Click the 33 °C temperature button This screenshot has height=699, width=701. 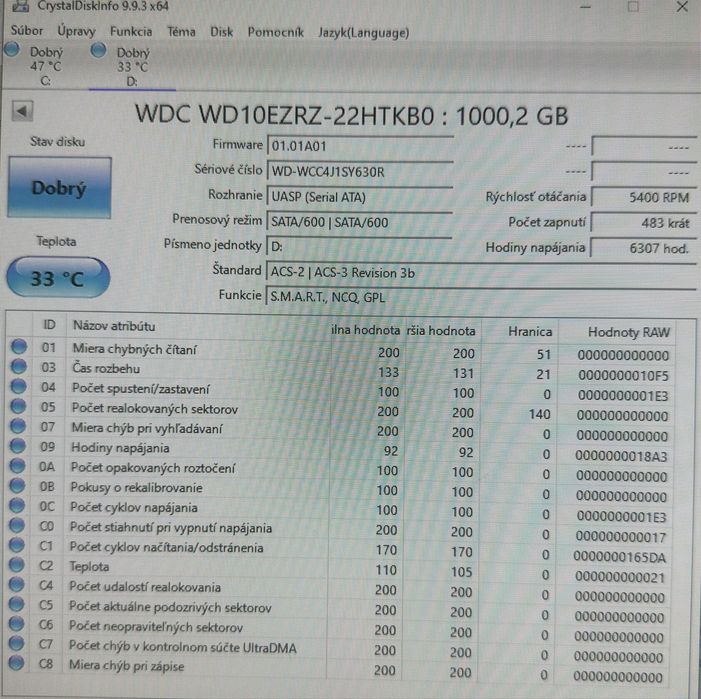coord(58,278)
